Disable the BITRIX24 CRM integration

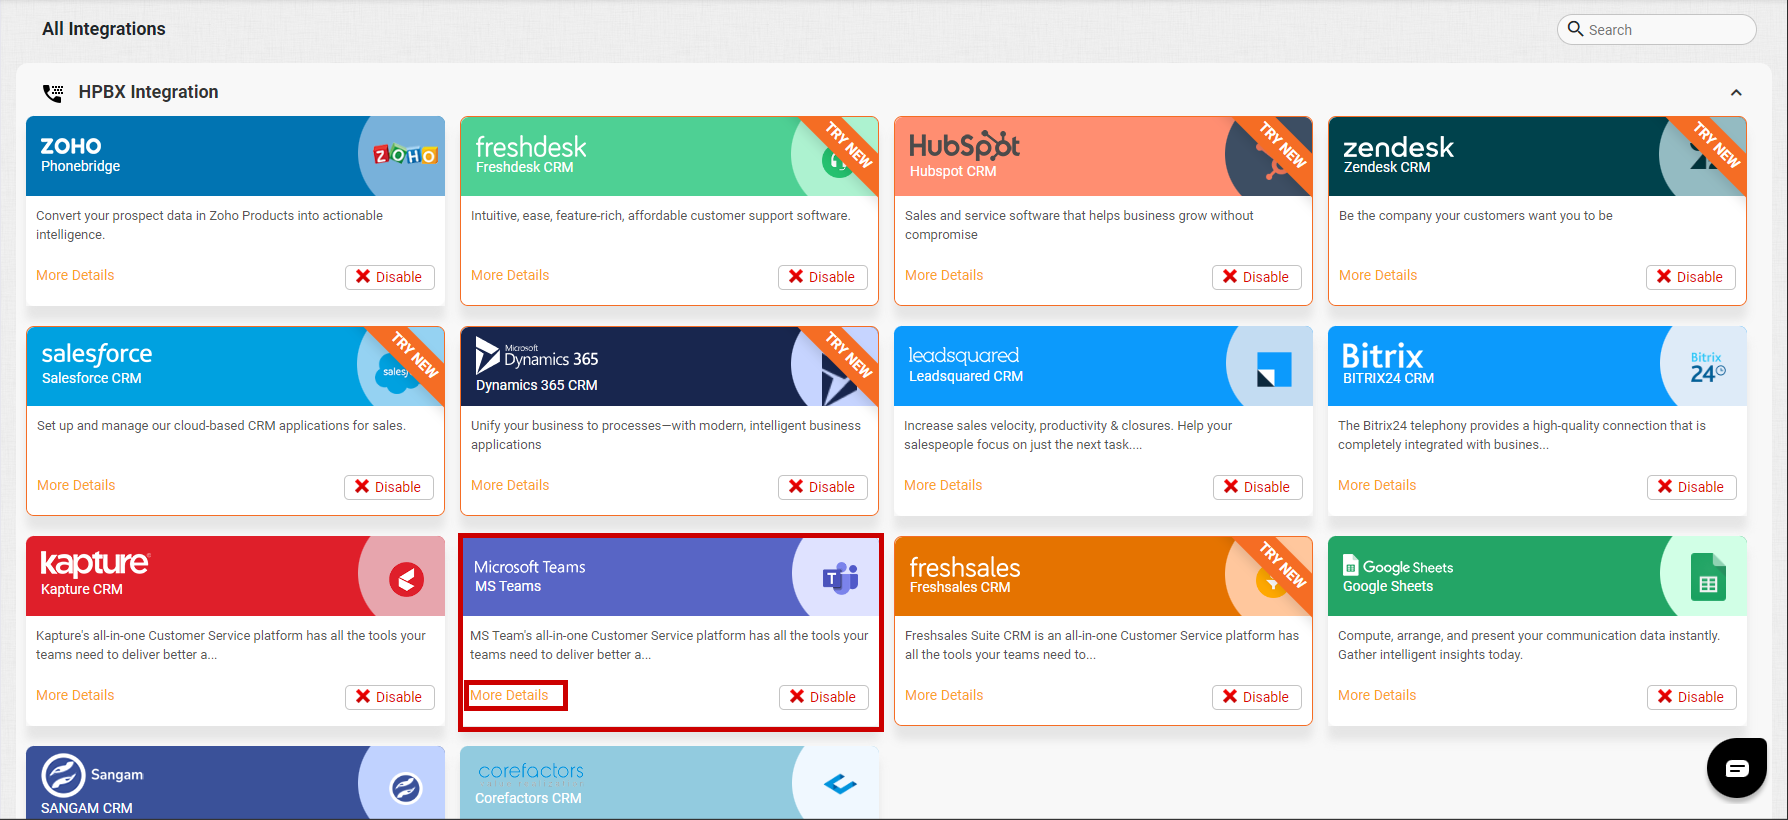pos(1692,487)
